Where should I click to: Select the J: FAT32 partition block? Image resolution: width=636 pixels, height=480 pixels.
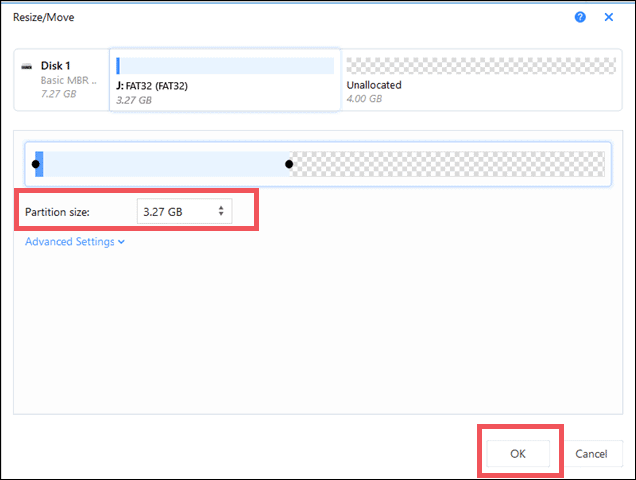pyautogui.click(x=225, y=80)
